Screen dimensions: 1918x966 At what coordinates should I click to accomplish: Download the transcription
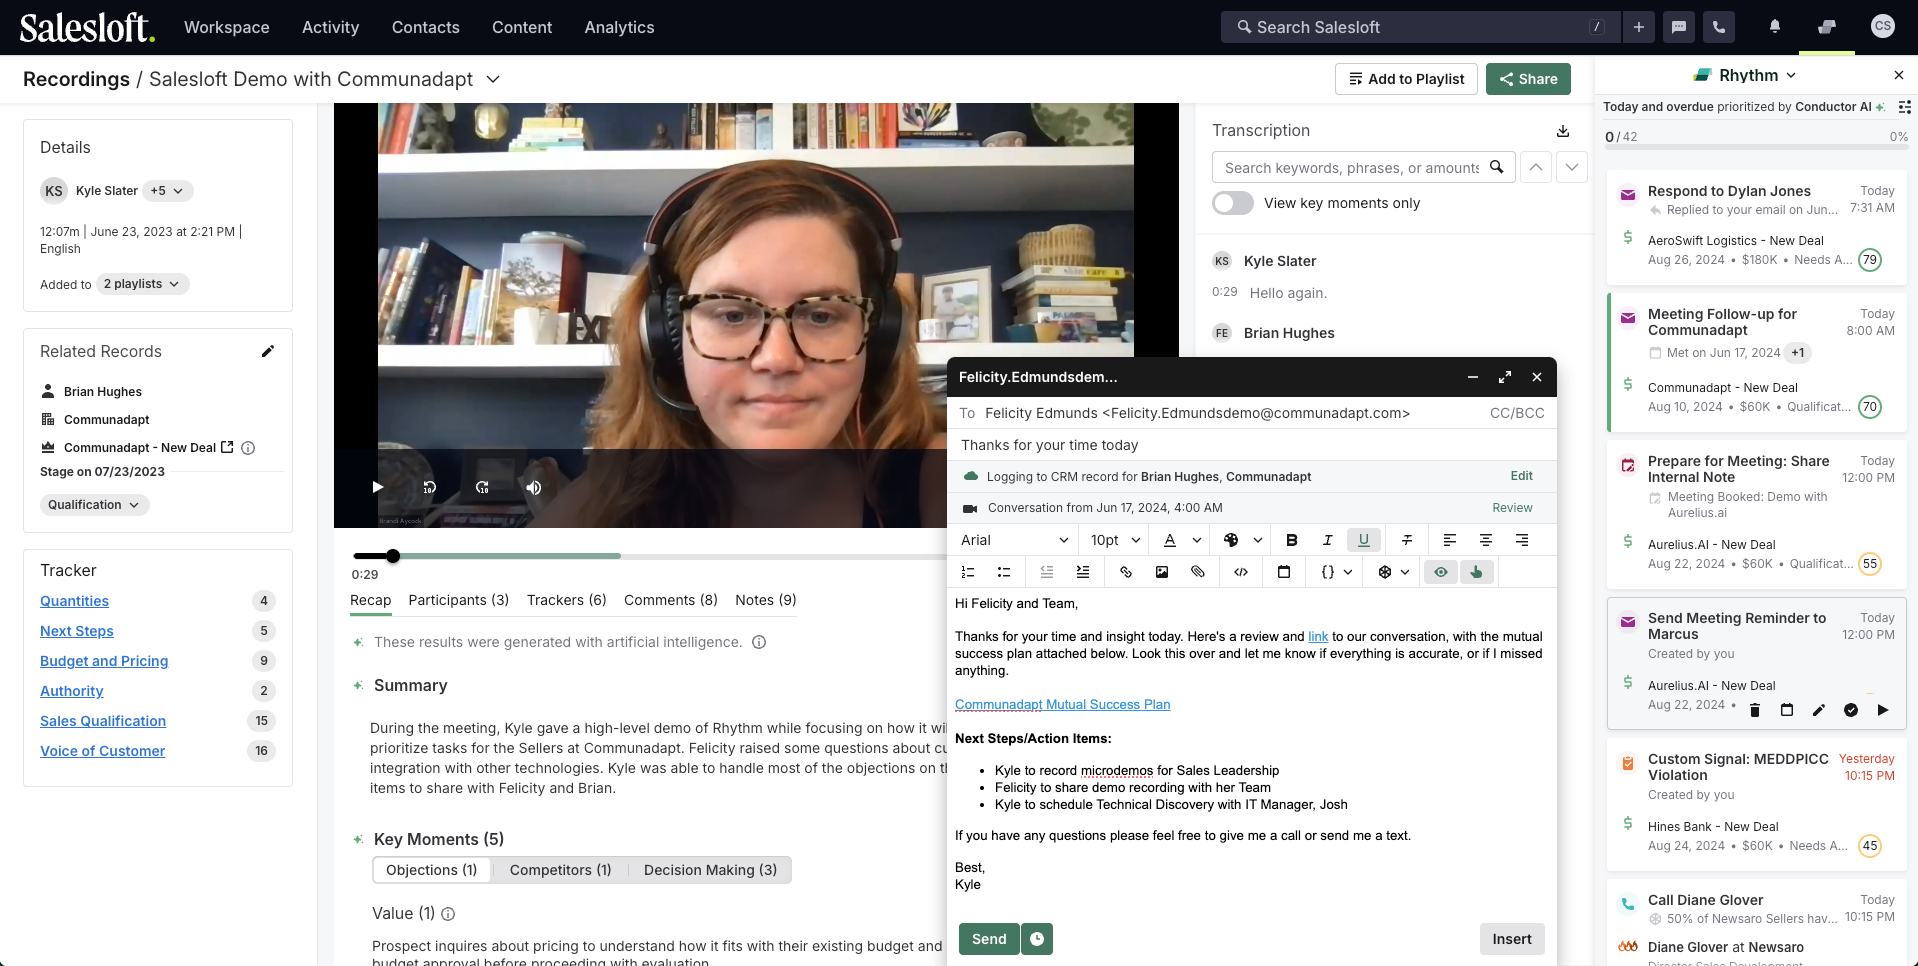click(x=1563, y=131)
